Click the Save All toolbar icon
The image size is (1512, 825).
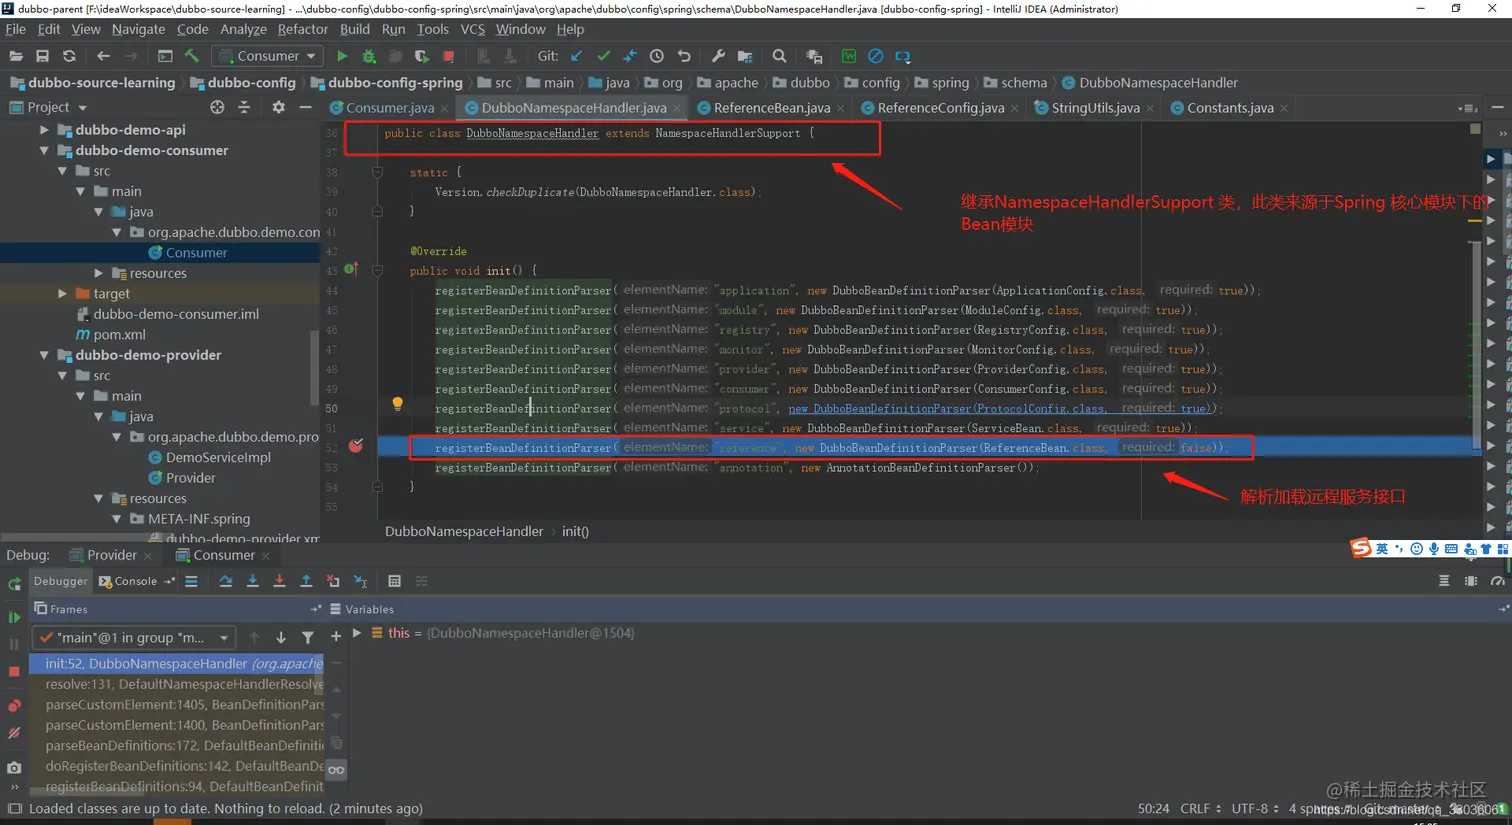(x=42, y=56)
